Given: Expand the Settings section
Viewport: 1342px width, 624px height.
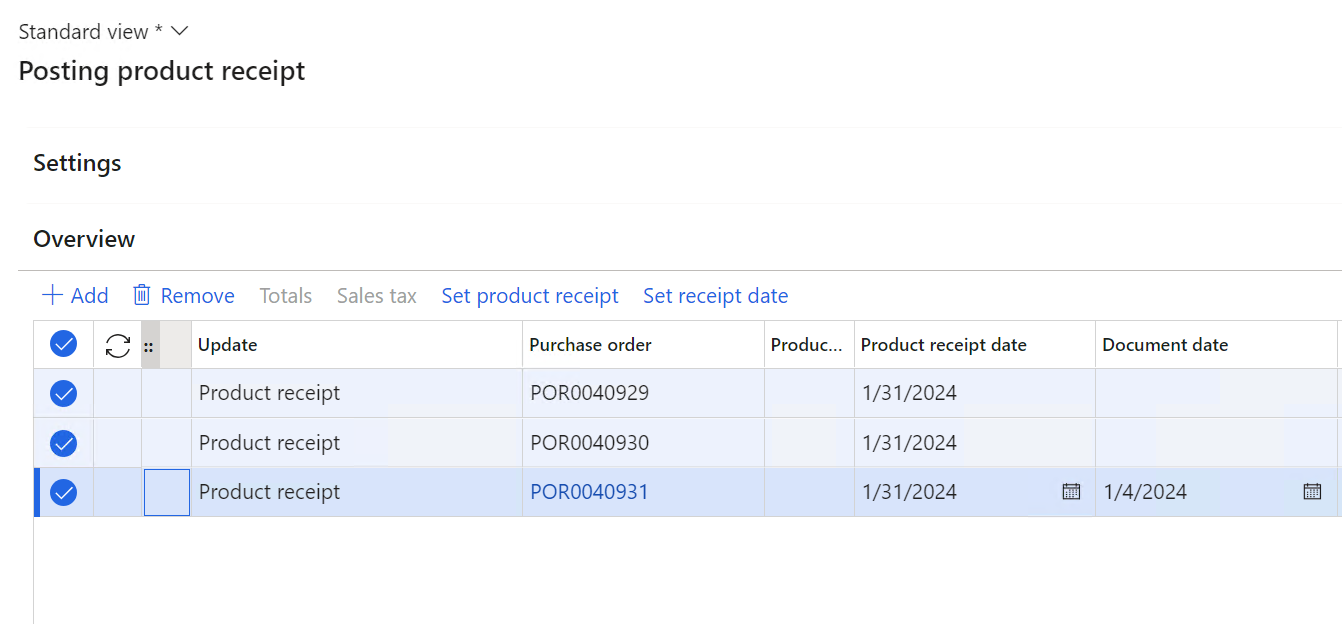Looking at the screenshot, I should point(77,163).
